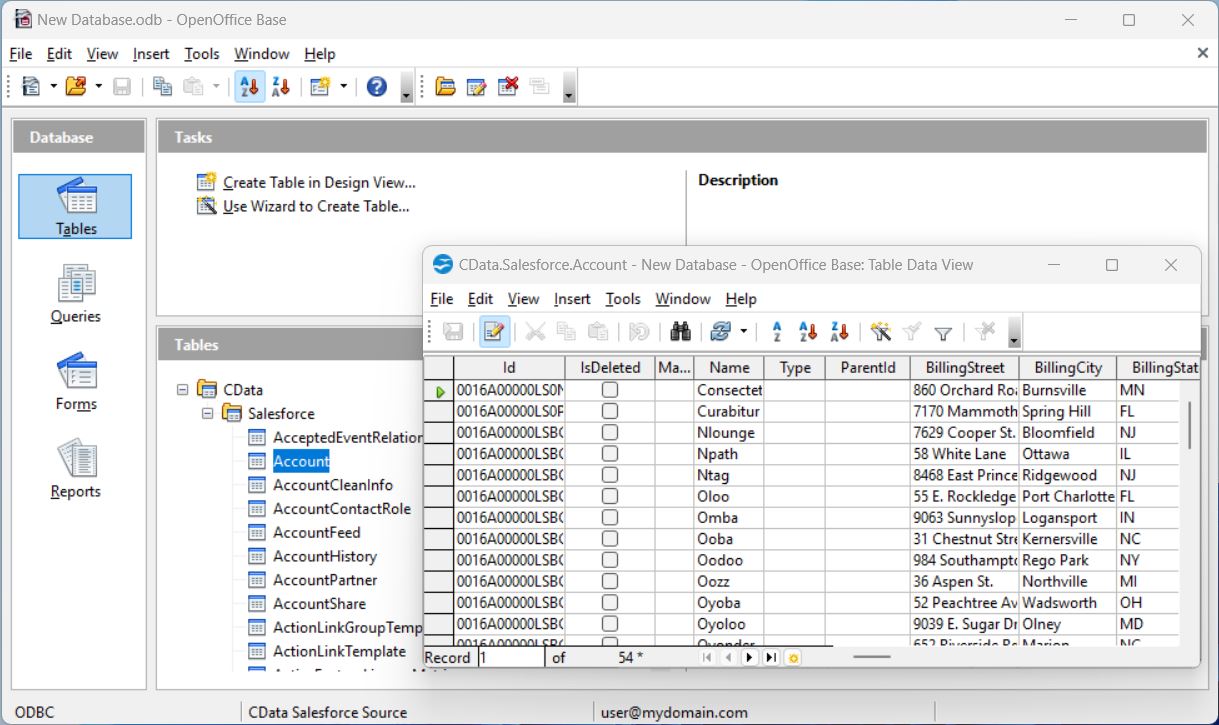Click Use Wizard to Create Table
Screen dimensions: 1219x725
coord(315,206)
